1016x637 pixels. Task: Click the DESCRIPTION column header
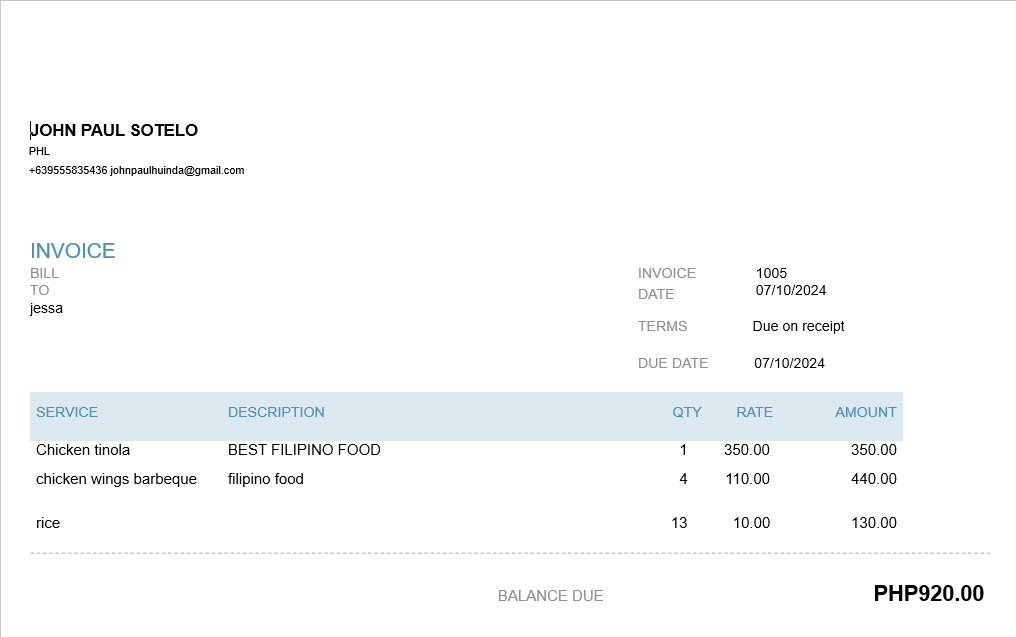276,412
